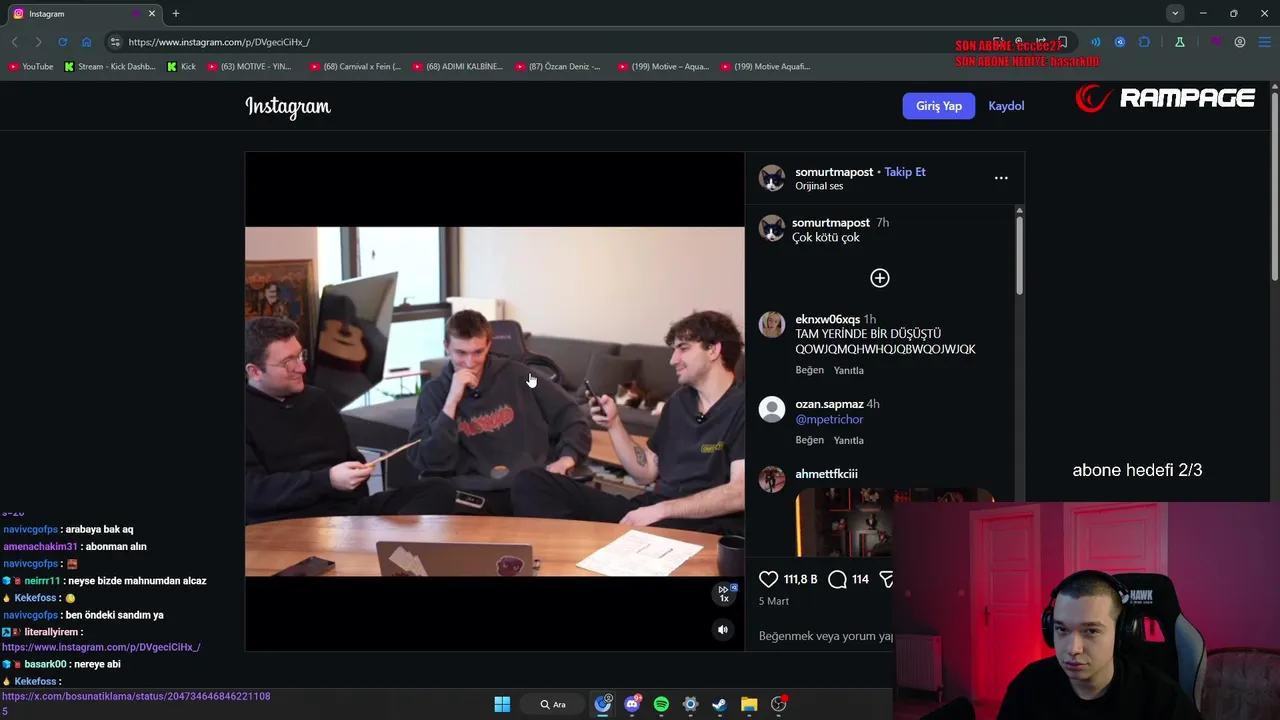
Task: Open the Windows Start menu
Action: pos(502,704)
